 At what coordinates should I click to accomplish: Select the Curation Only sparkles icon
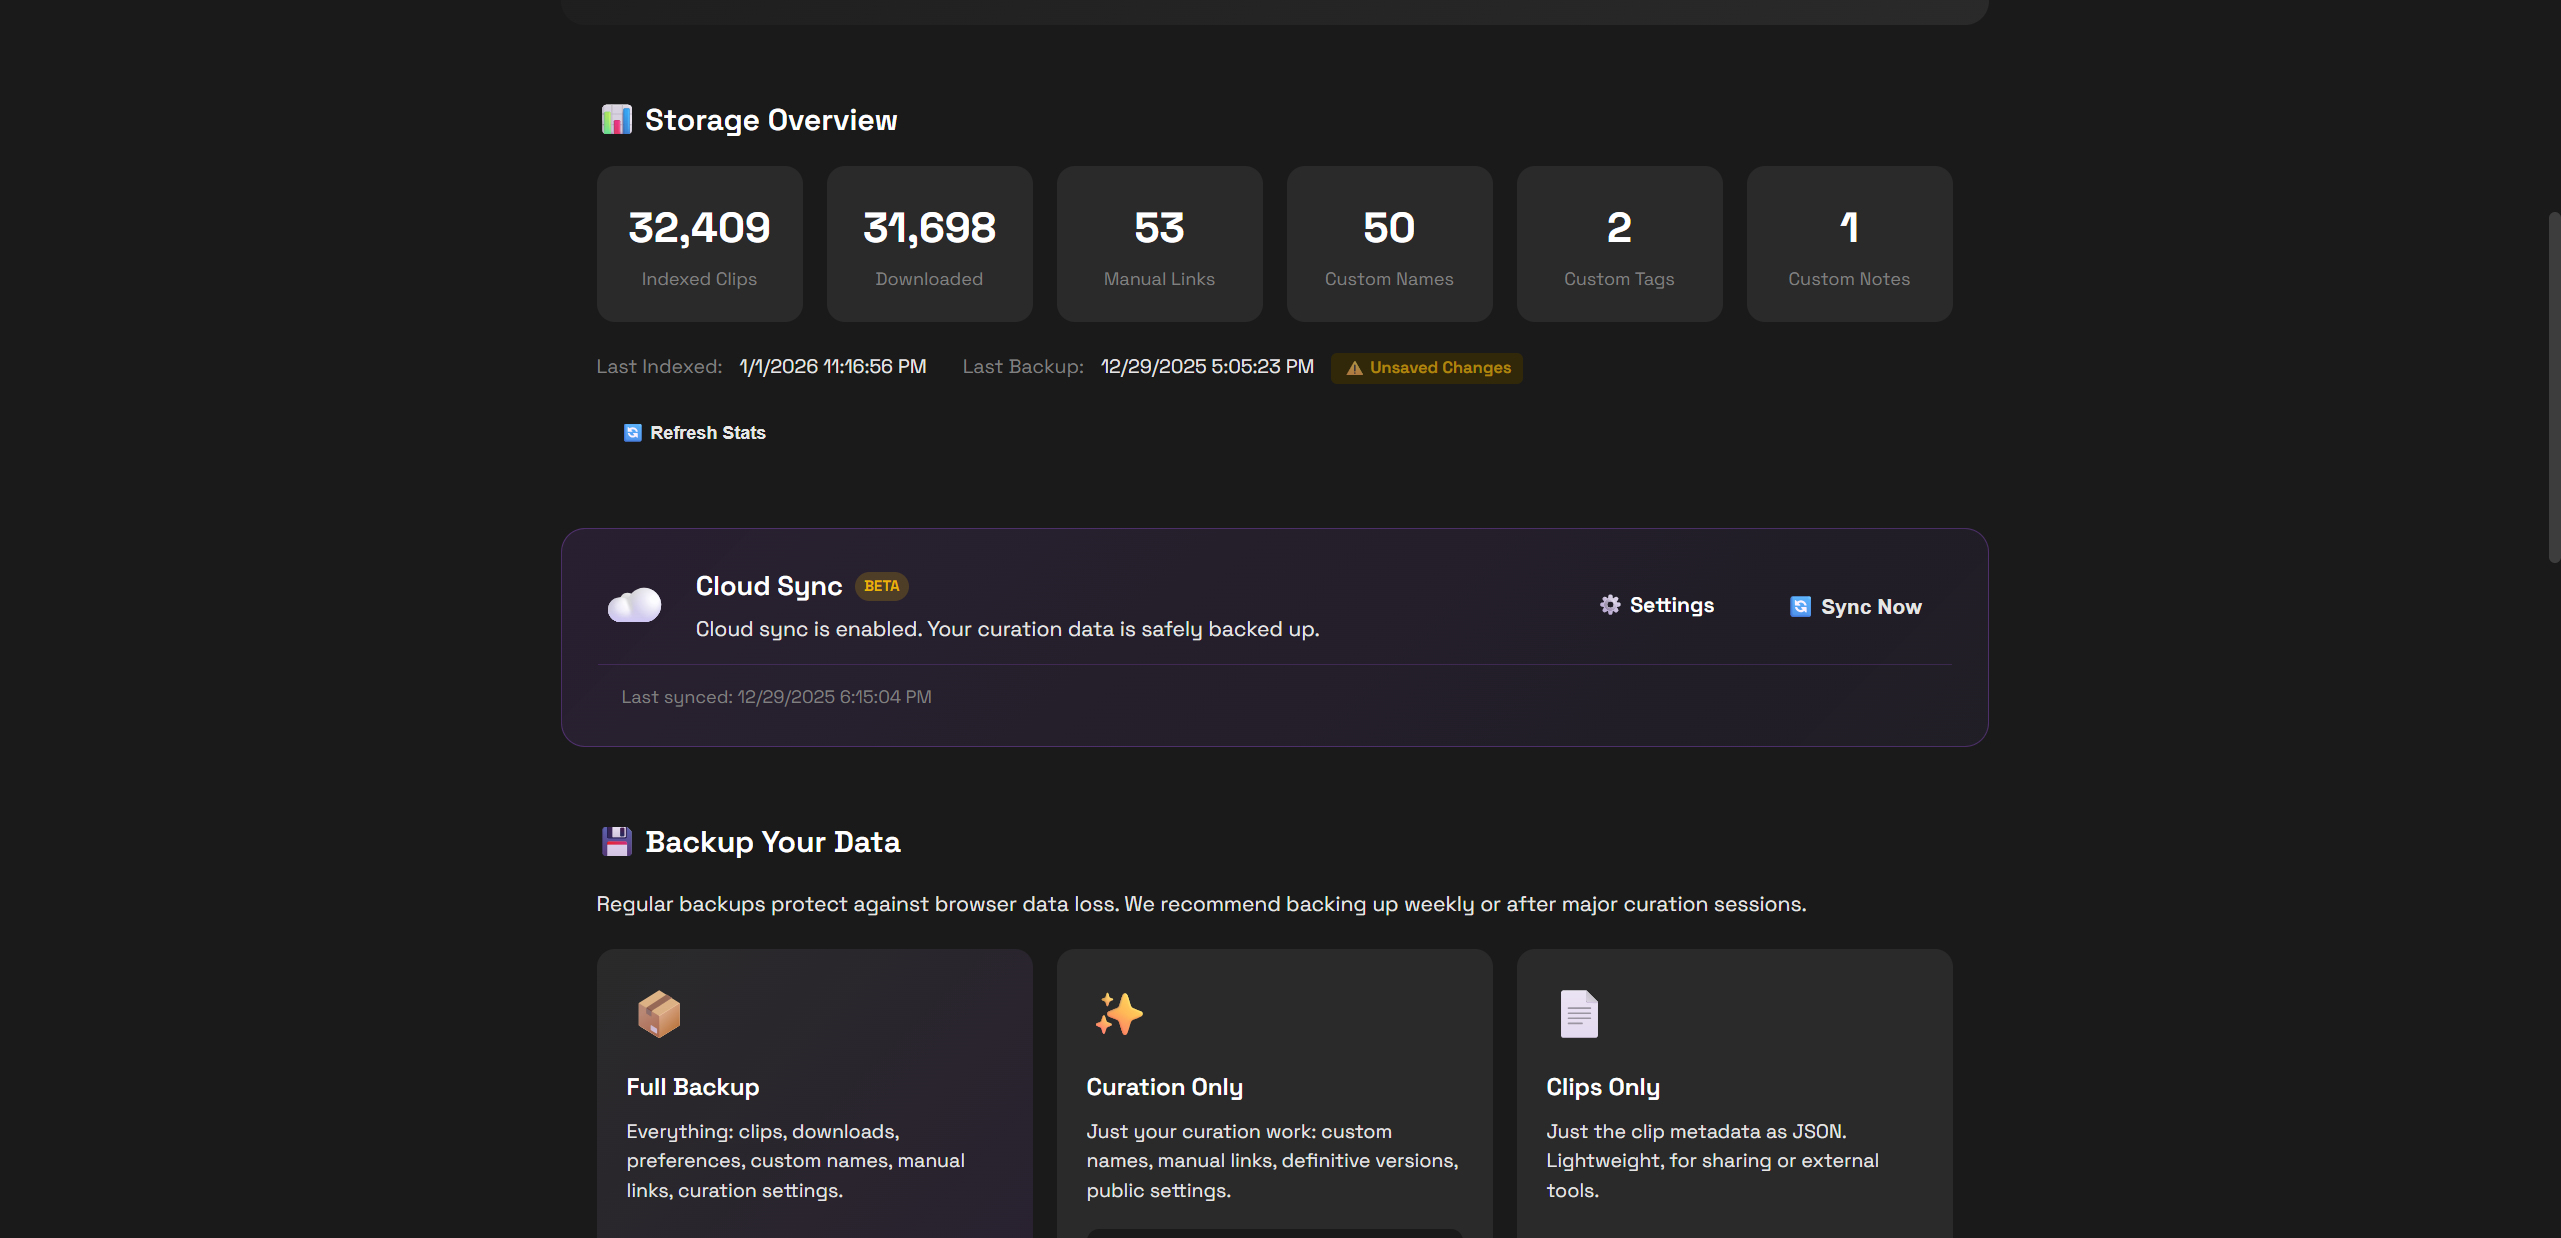click(1119, 1014)
